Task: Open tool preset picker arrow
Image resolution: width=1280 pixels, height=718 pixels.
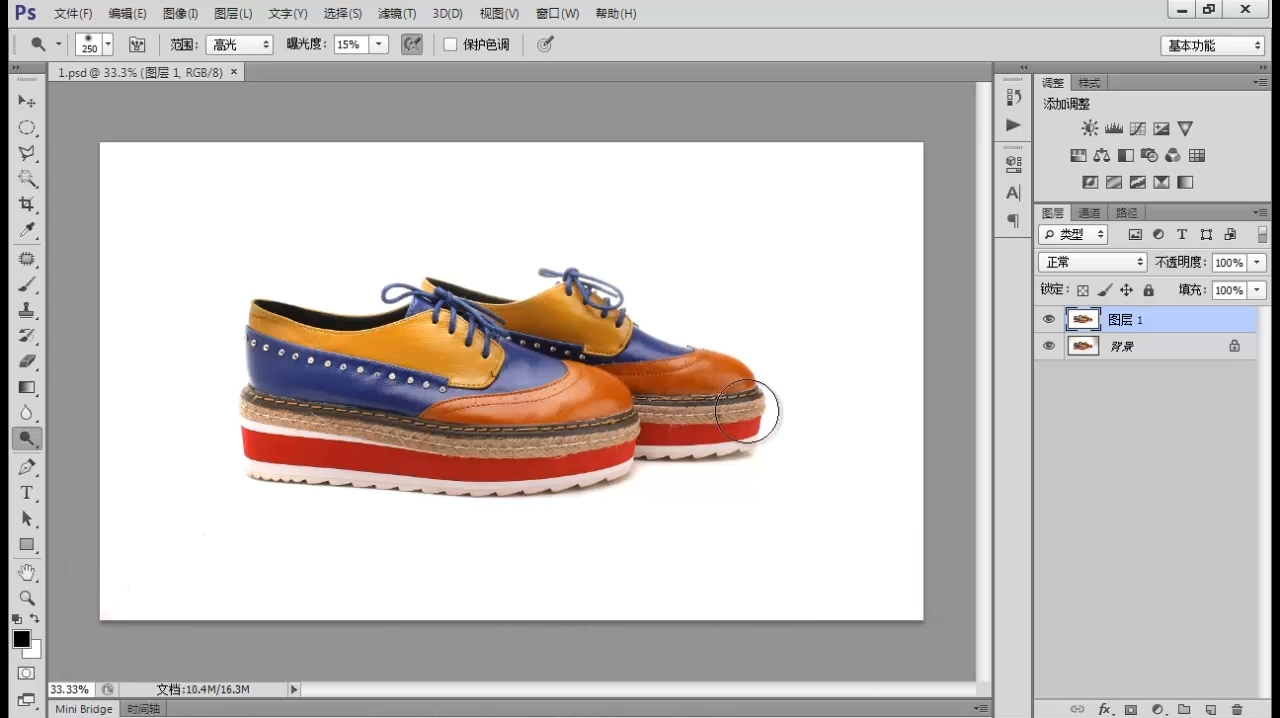Action: pos(58,45)
